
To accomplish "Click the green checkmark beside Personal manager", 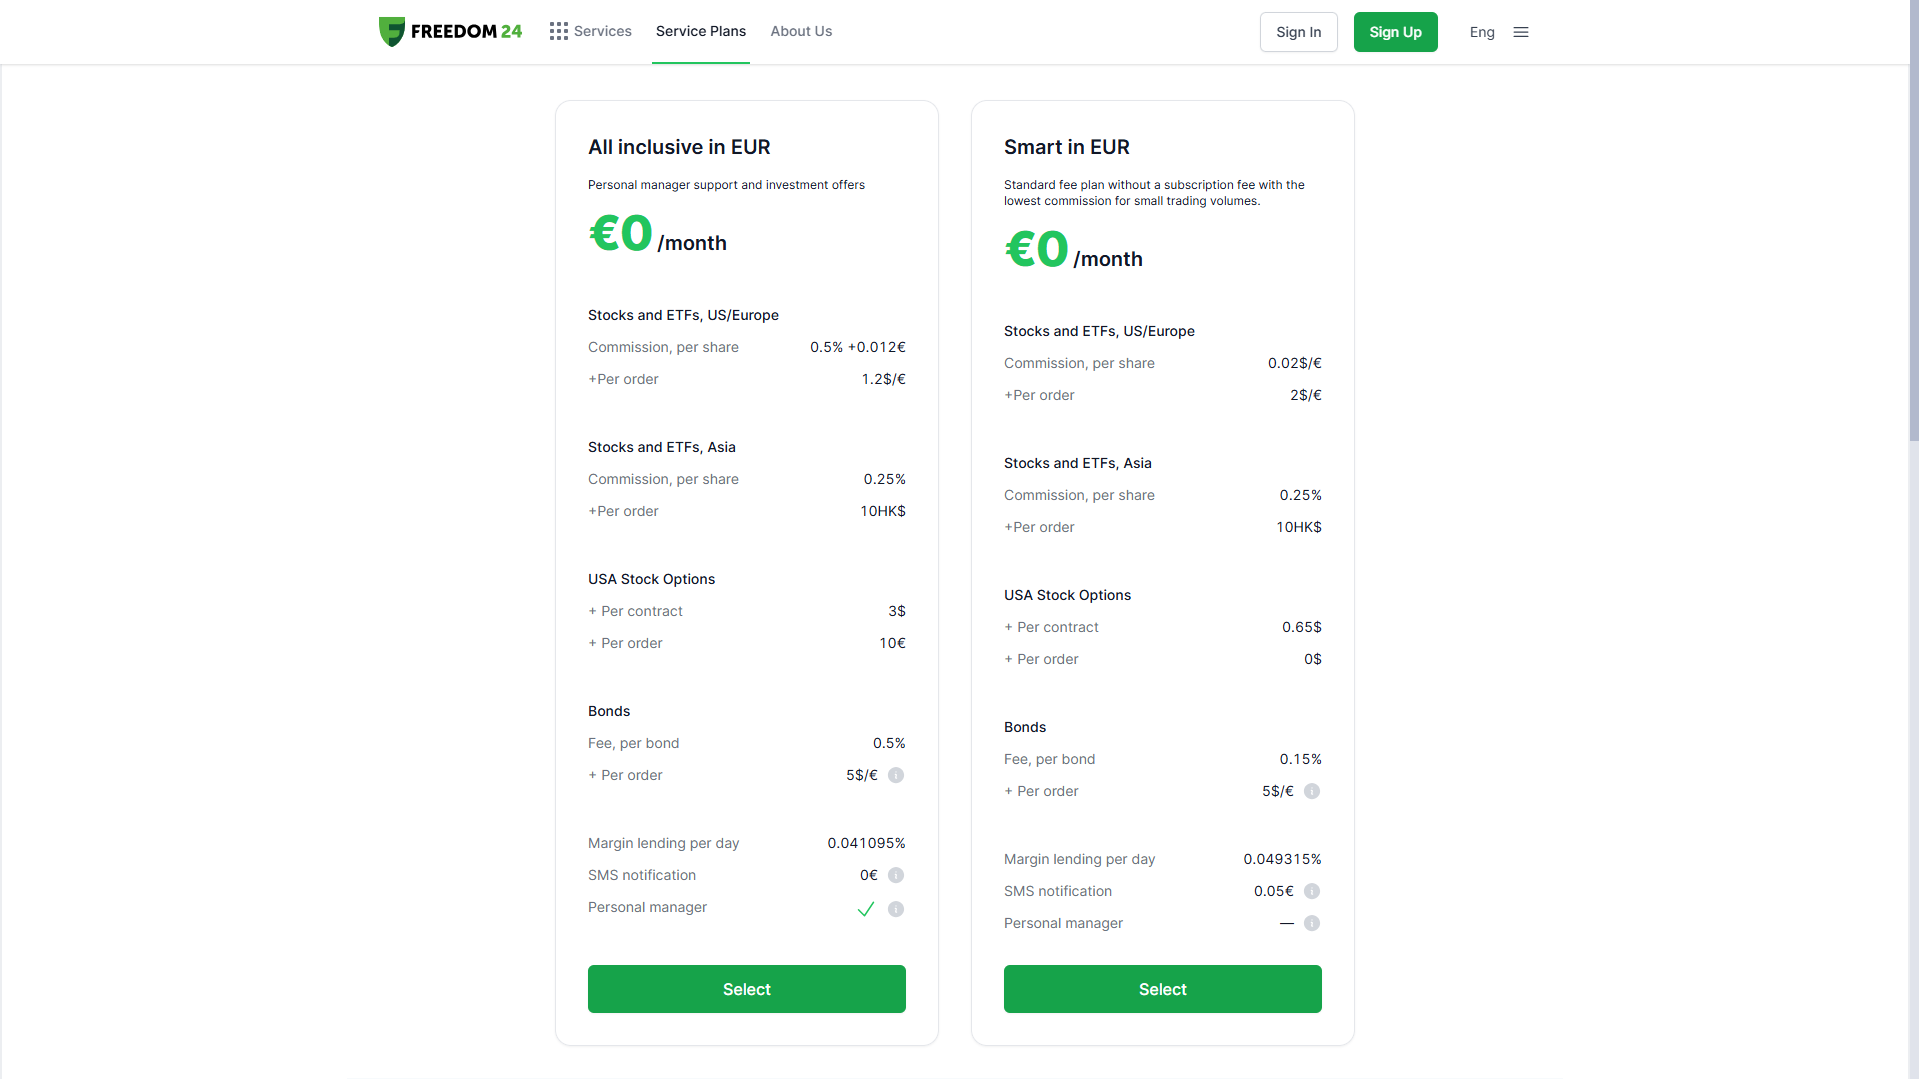I will (866, 909).
